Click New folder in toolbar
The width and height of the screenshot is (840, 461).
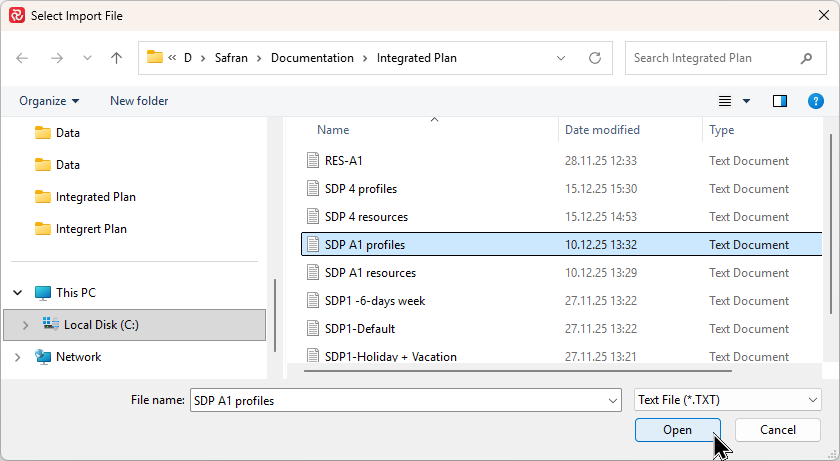139,101
